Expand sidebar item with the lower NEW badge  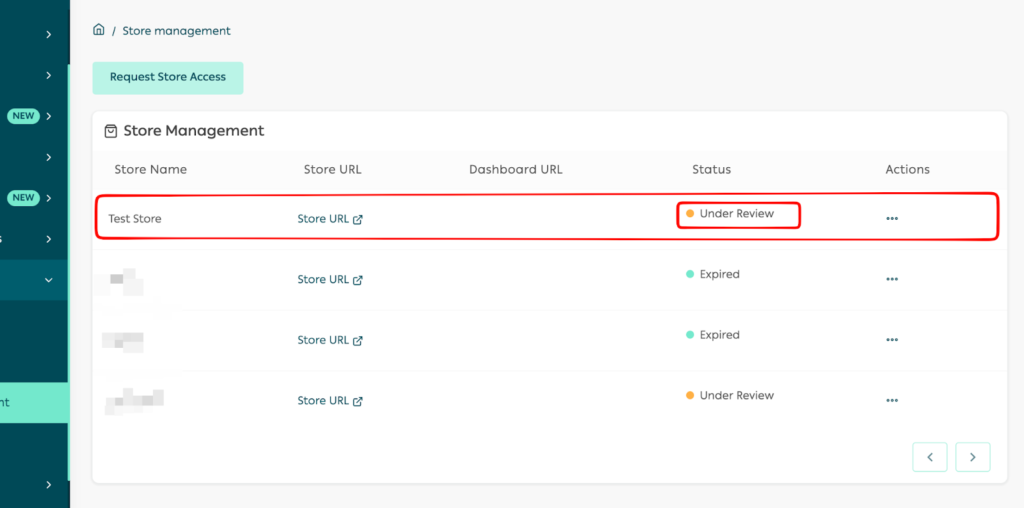(x=49, y=198)
